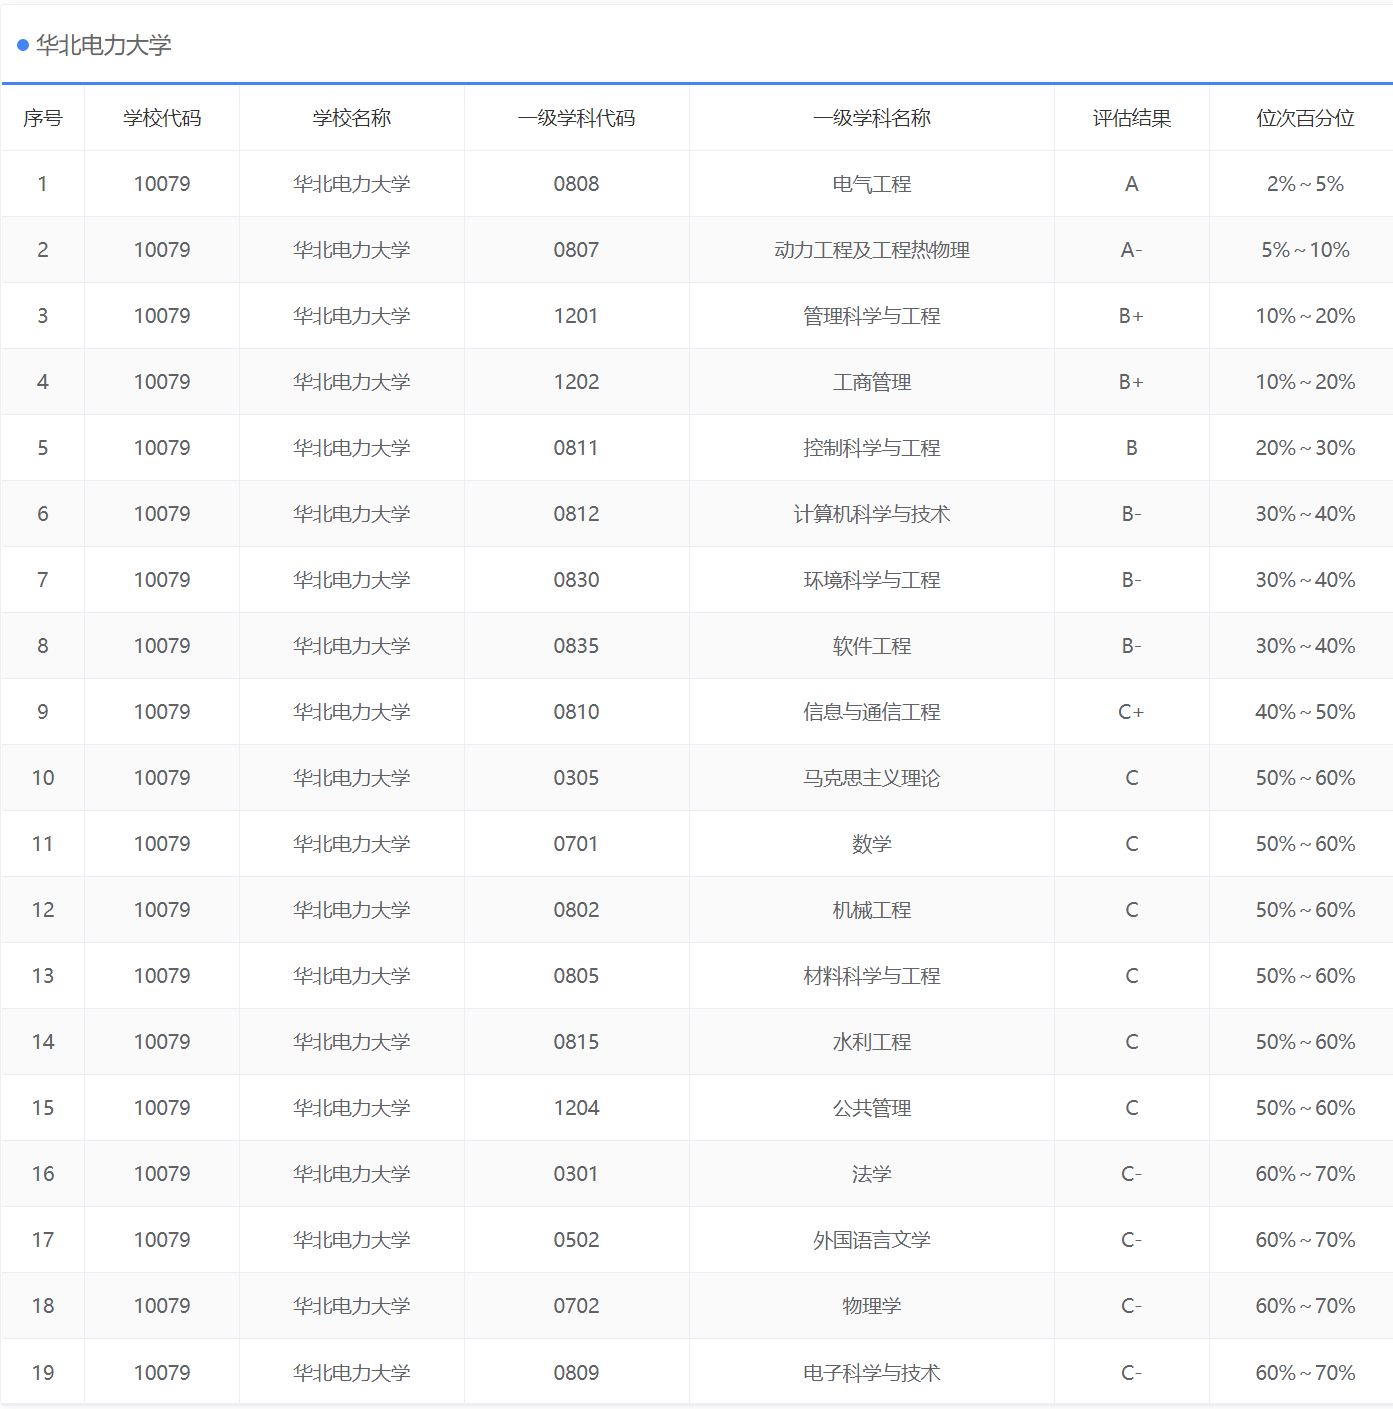Click the 位次百分位 column header

1301,117
